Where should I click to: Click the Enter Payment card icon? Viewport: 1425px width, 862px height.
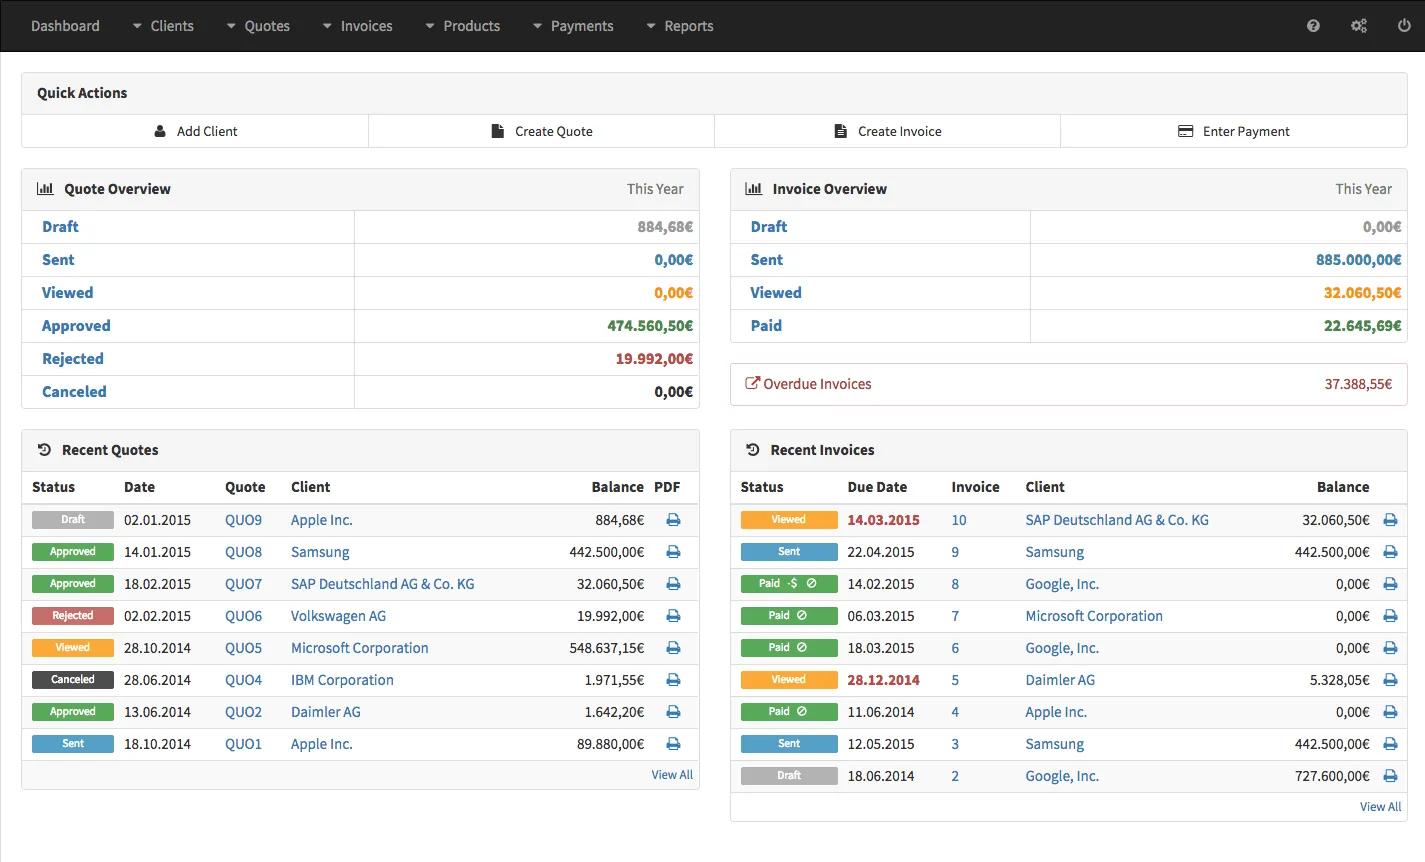[1186, 131]
